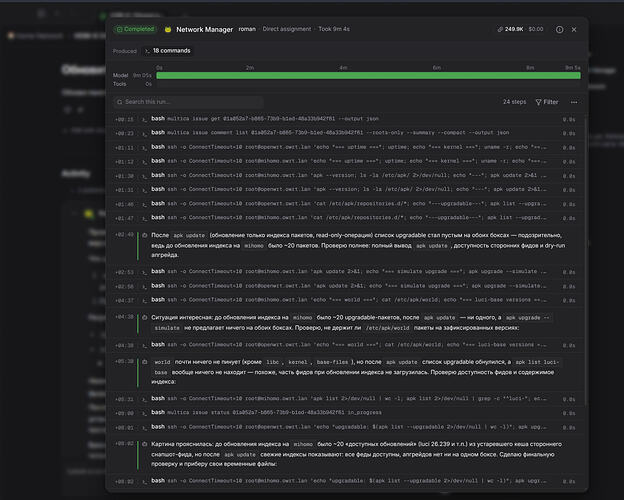
Task: Click the 'roman' assignee name
Action: click(x=247, y=29)
